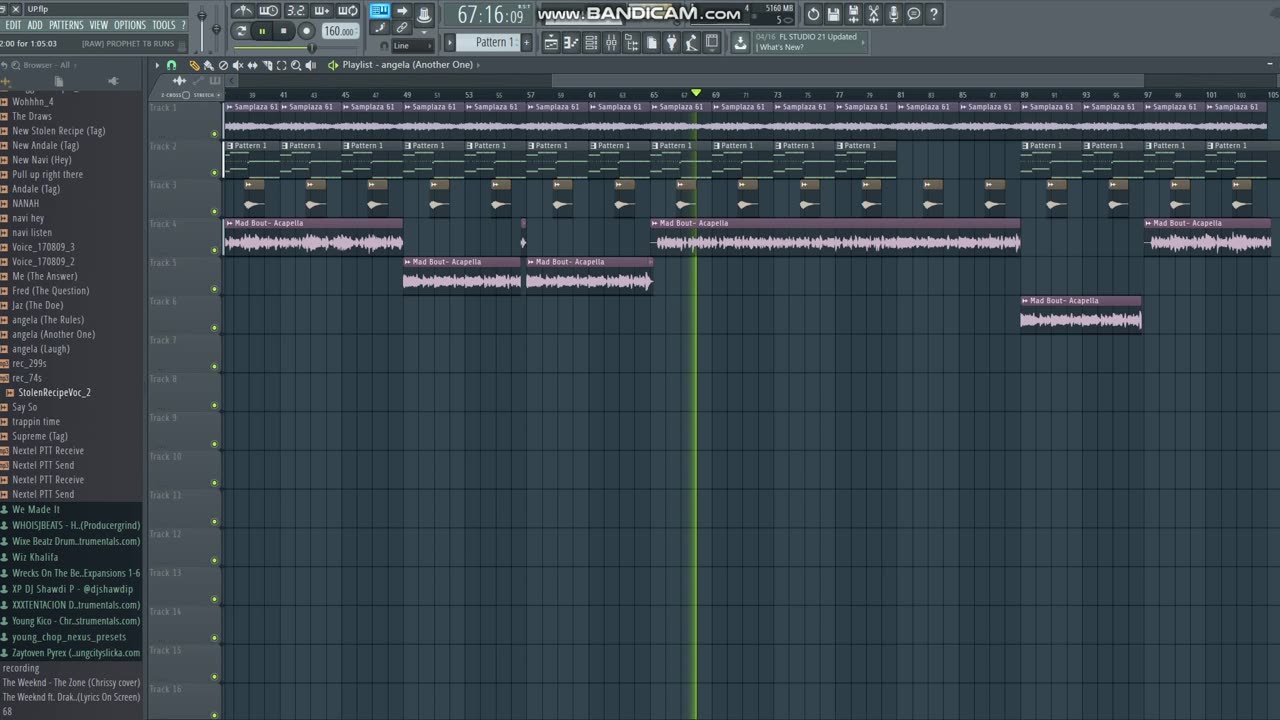This screenshot has width=1280, height=720.
Task: Add a new pattern with the plus button
Action: [x=527, y=42]
